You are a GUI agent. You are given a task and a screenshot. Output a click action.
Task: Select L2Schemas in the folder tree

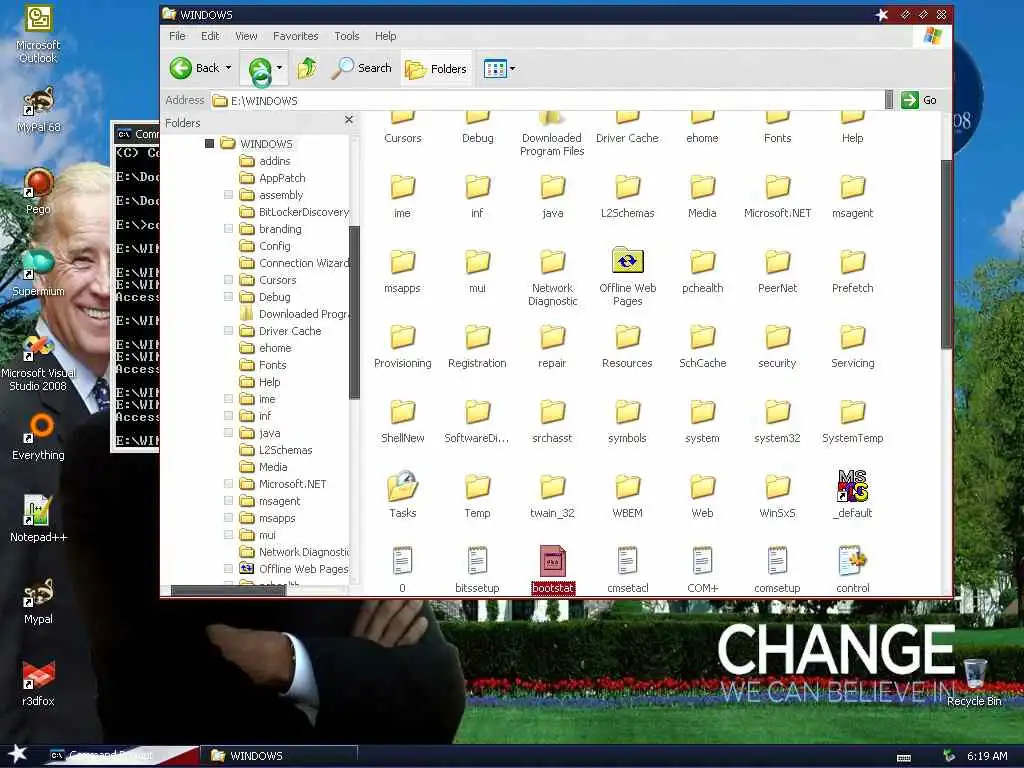click(x=276, y=449)
